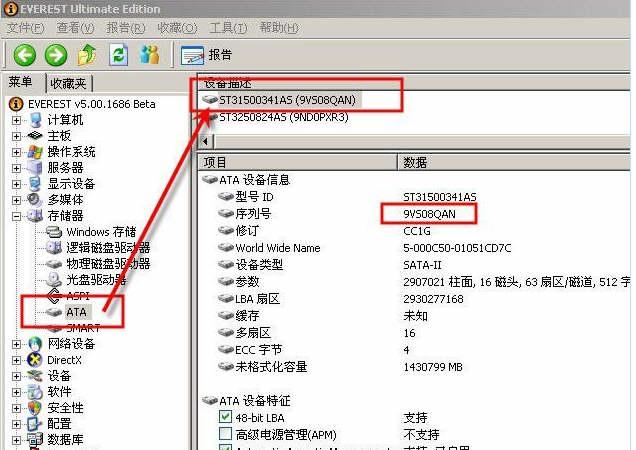Toggle the 48-bit LBA checkbox
This screenshot has width=636, height=450.
tap(226, 417)
